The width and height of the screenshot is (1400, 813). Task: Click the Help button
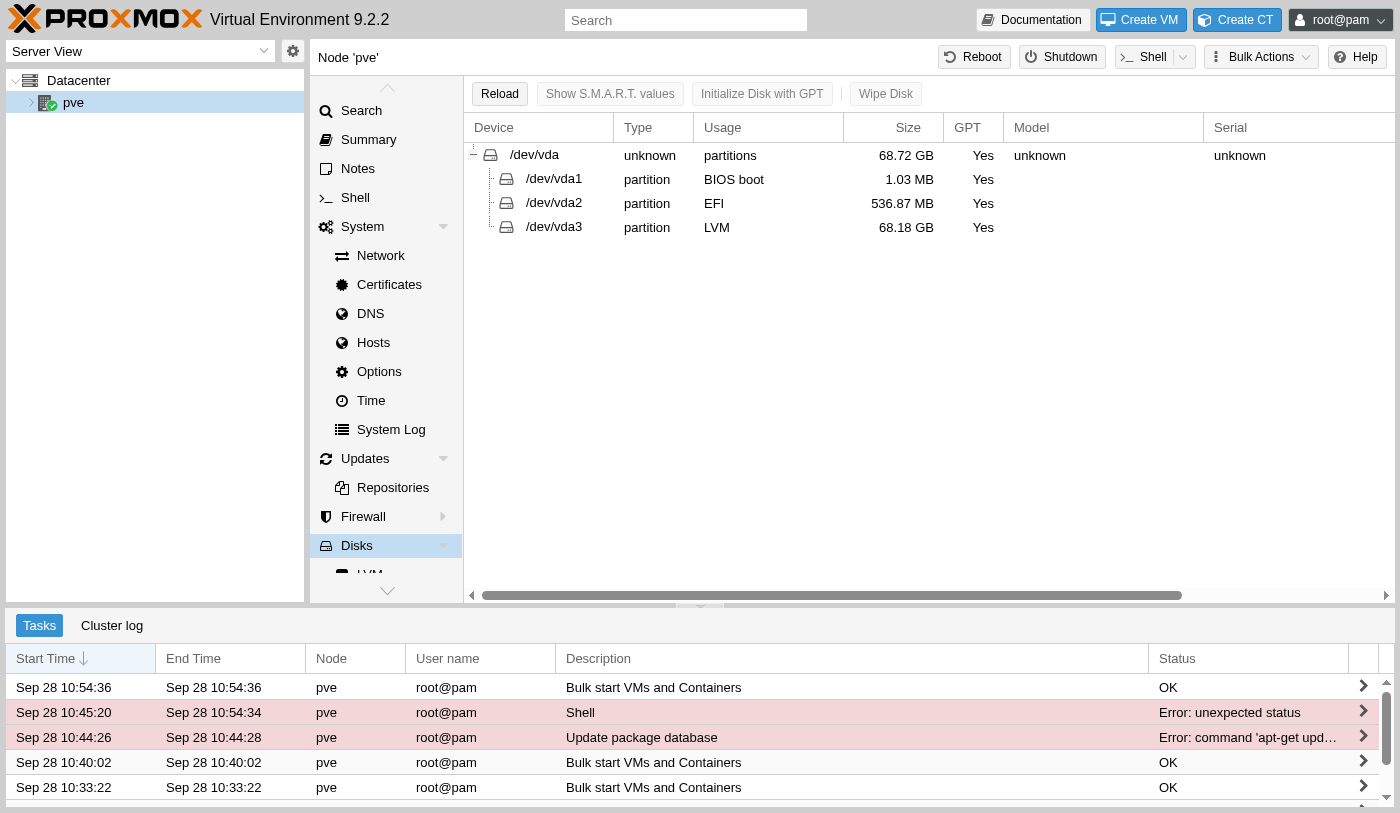pos(1357,57)
